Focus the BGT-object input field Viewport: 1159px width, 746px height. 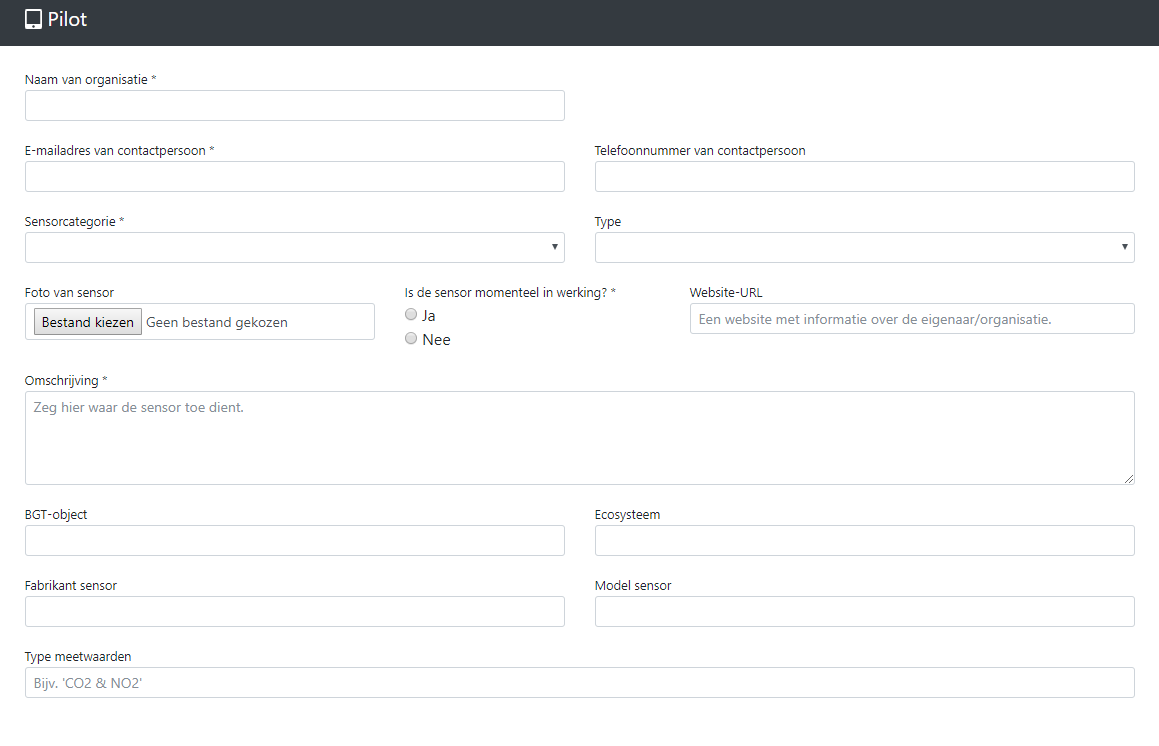click(x=294, y=541)
